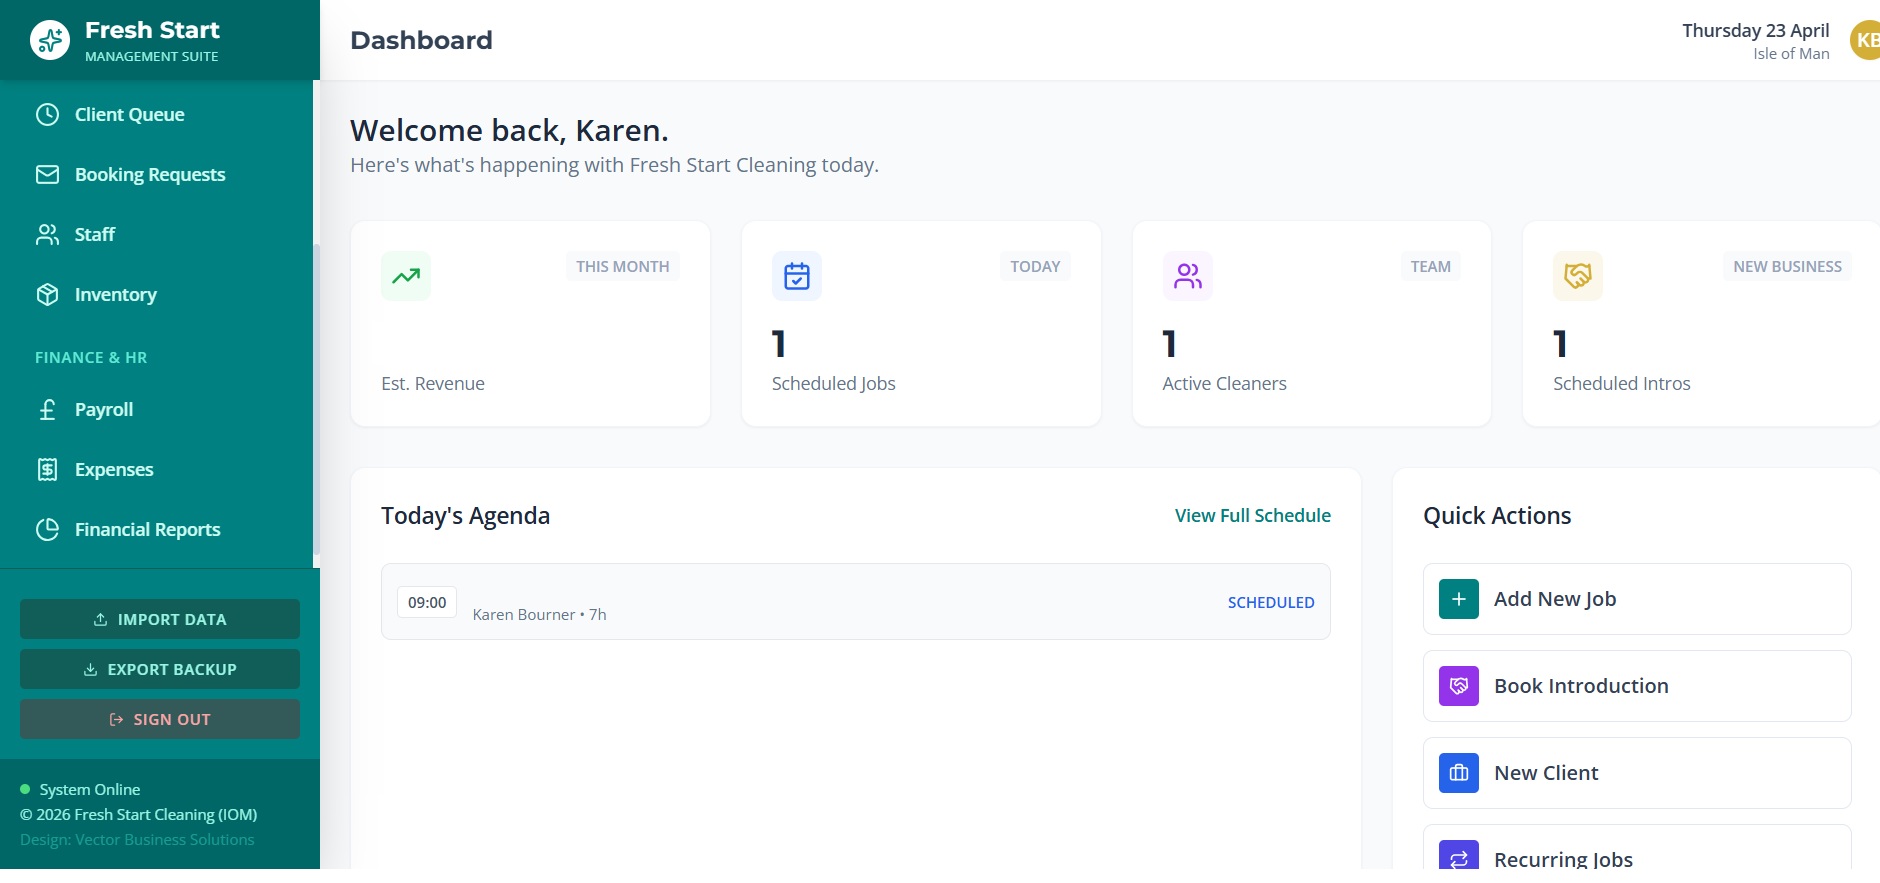Click the Book Introduction quick action
Image resolution: width=1880 pixels, height=883 pixels.
pyautogui.click(x=1637, y=686)
